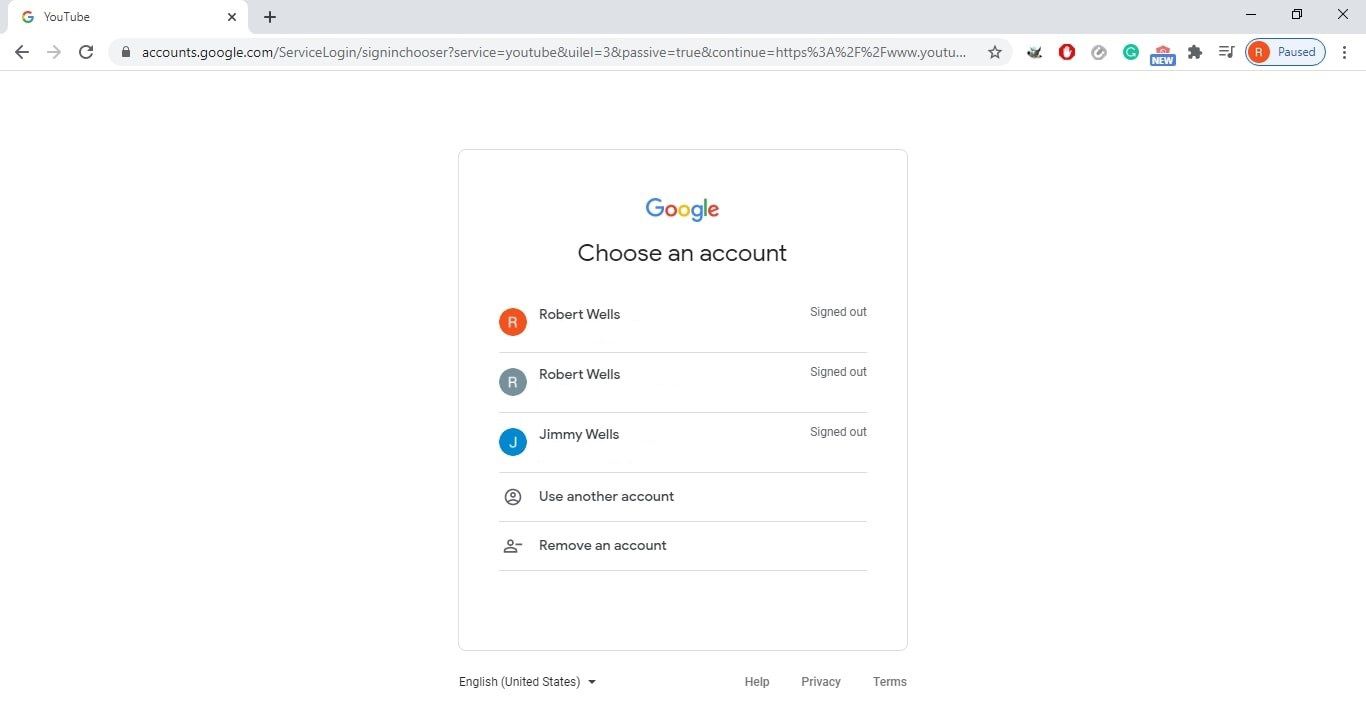
Task: Open the Grammarly extension icon
Action: 1130,52
